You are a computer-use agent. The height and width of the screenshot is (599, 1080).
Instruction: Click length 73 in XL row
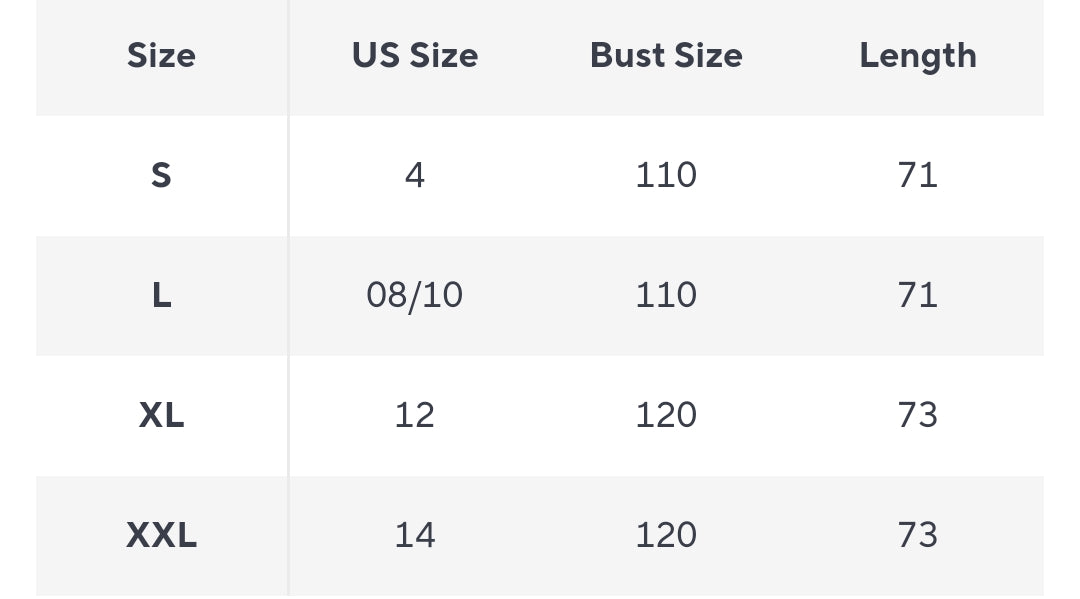coord(918,415)
